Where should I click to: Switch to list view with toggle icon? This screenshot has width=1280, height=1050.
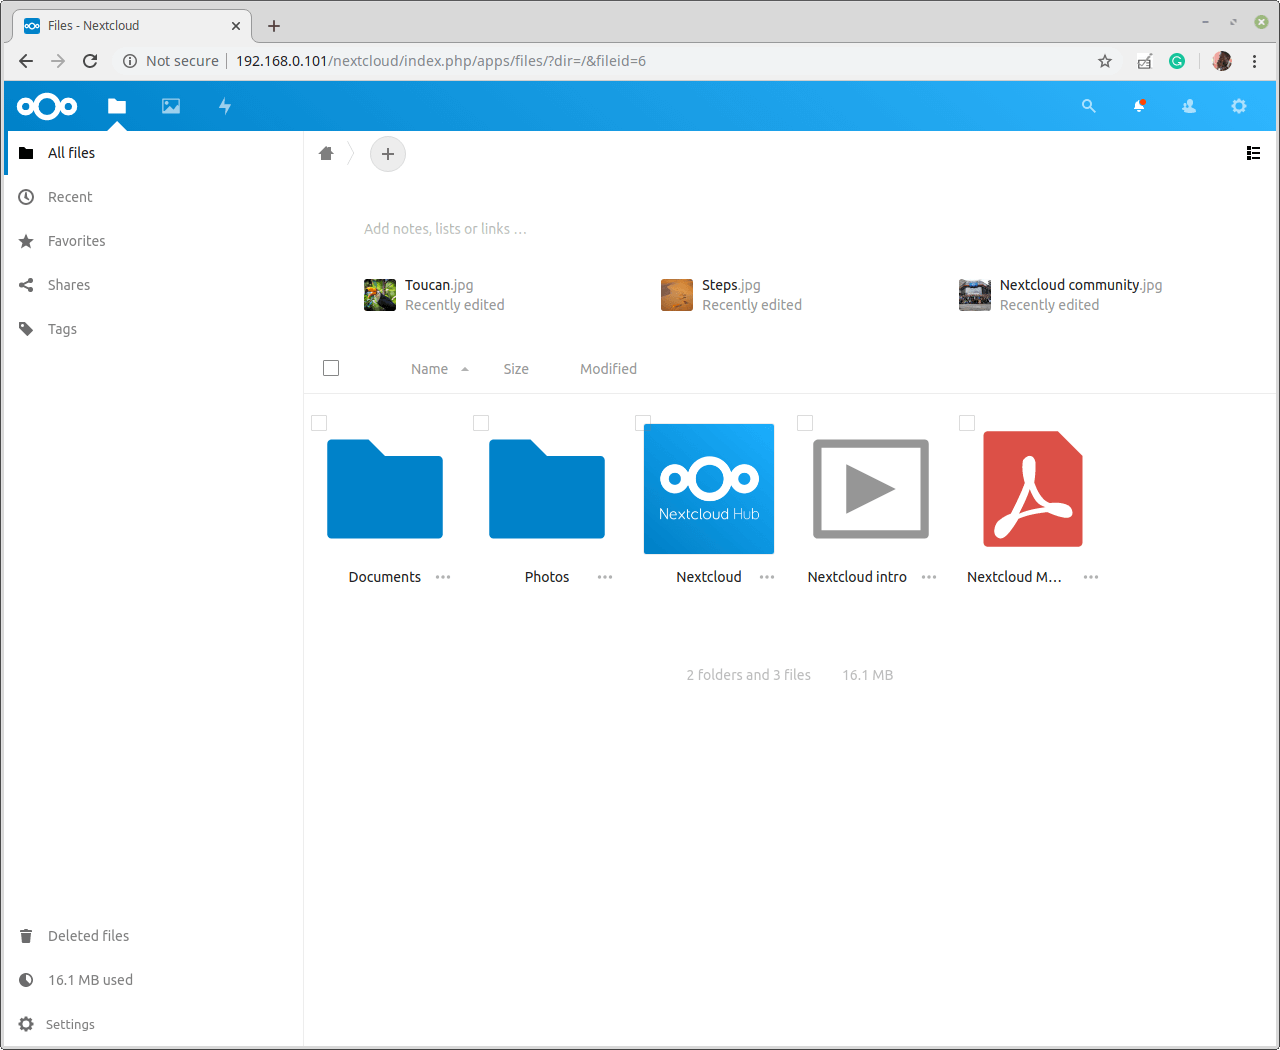pos(1253,153)
